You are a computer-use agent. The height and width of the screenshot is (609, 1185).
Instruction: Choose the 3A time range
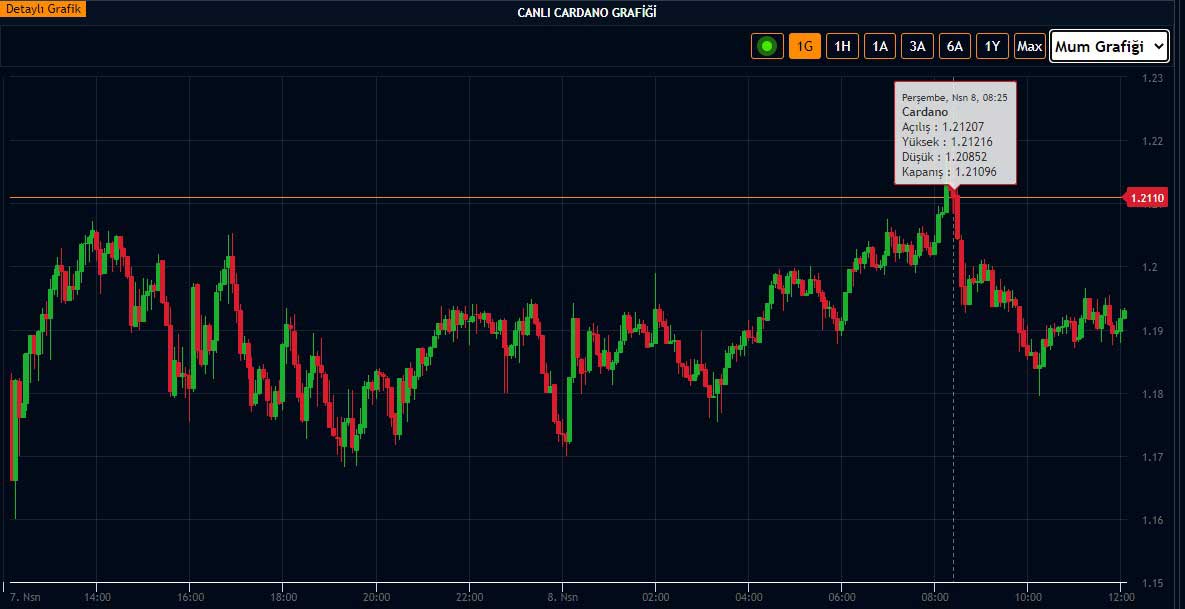pos(917,46)
